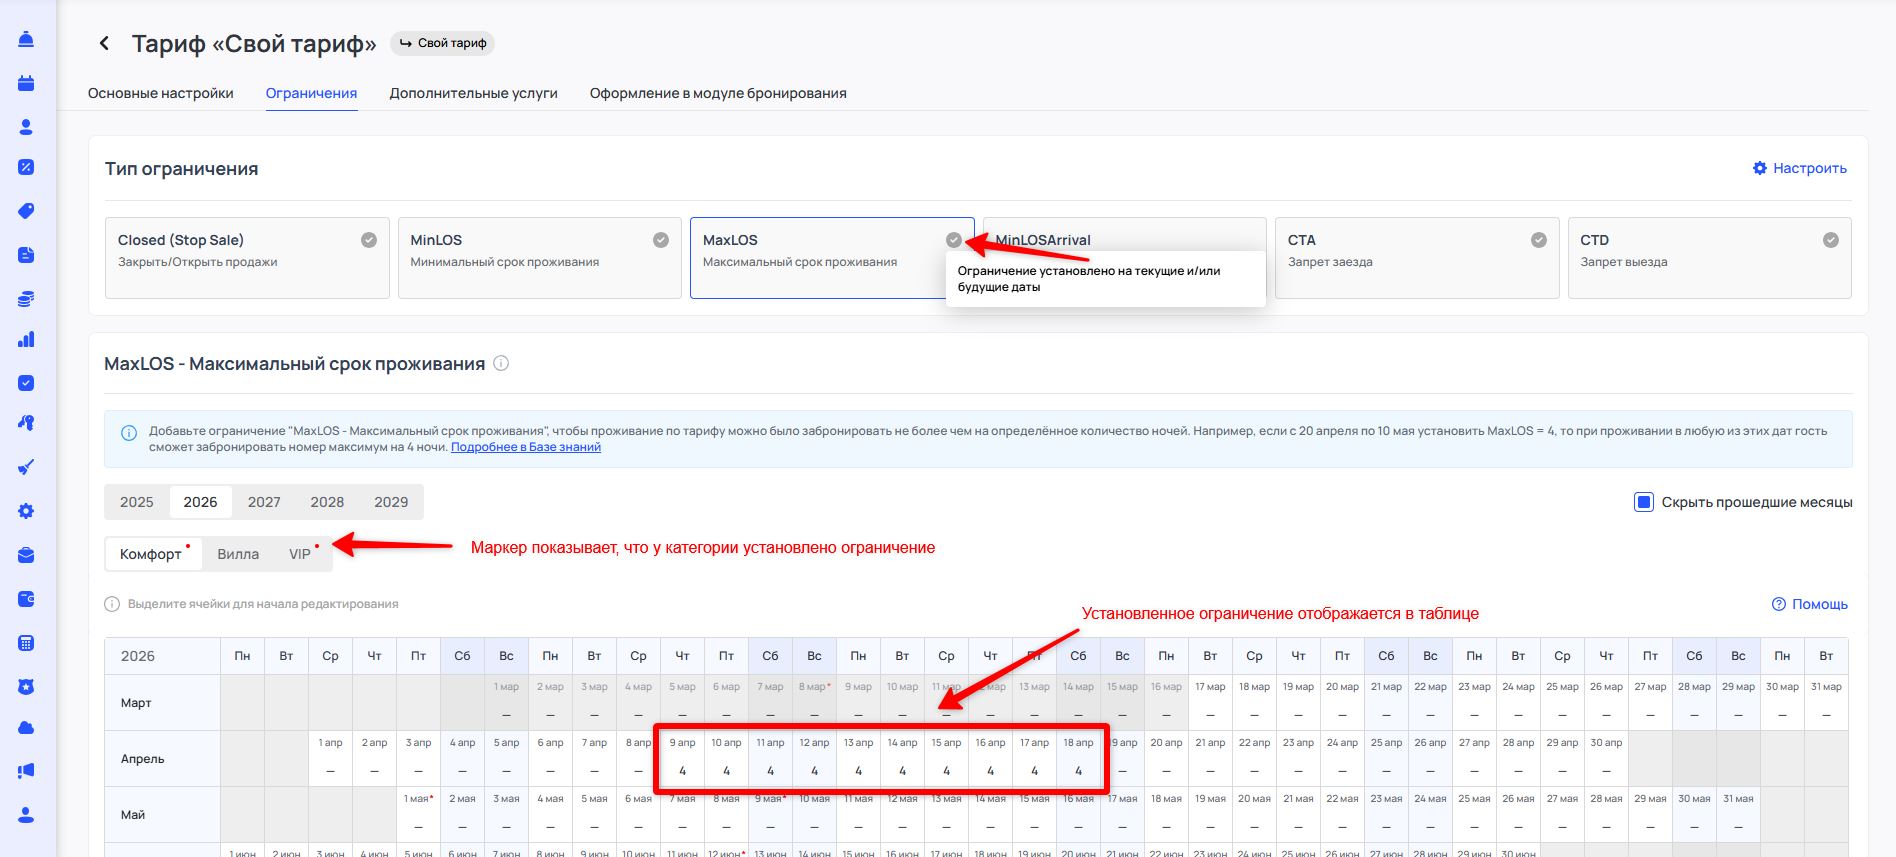Click the bar chart analytics sidebar icon
Image resolution: width=1896 pixels, height=857 pixels.
(x=26, y=340)
